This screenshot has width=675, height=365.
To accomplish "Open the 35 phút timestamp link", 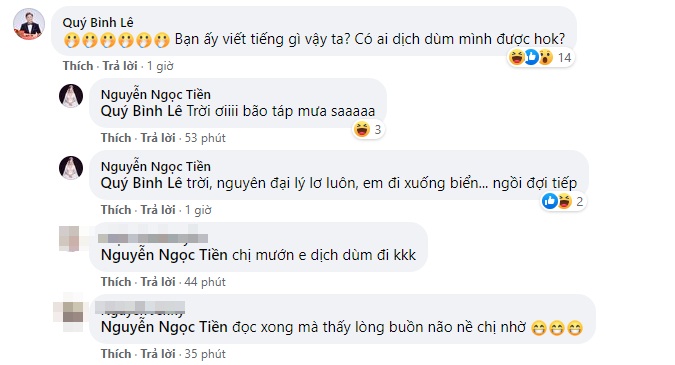I will tap(205, 353).
